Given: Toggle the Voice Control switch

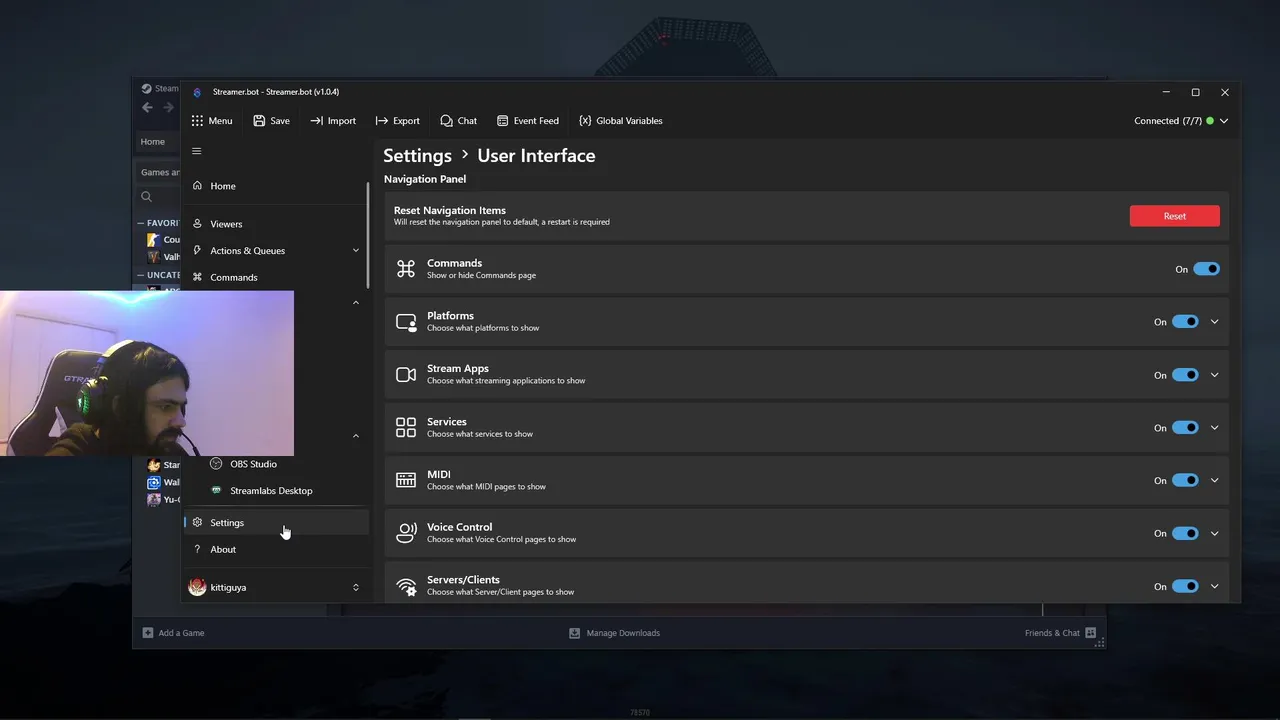Looking at the screenshot, I should pos(1185,533).
